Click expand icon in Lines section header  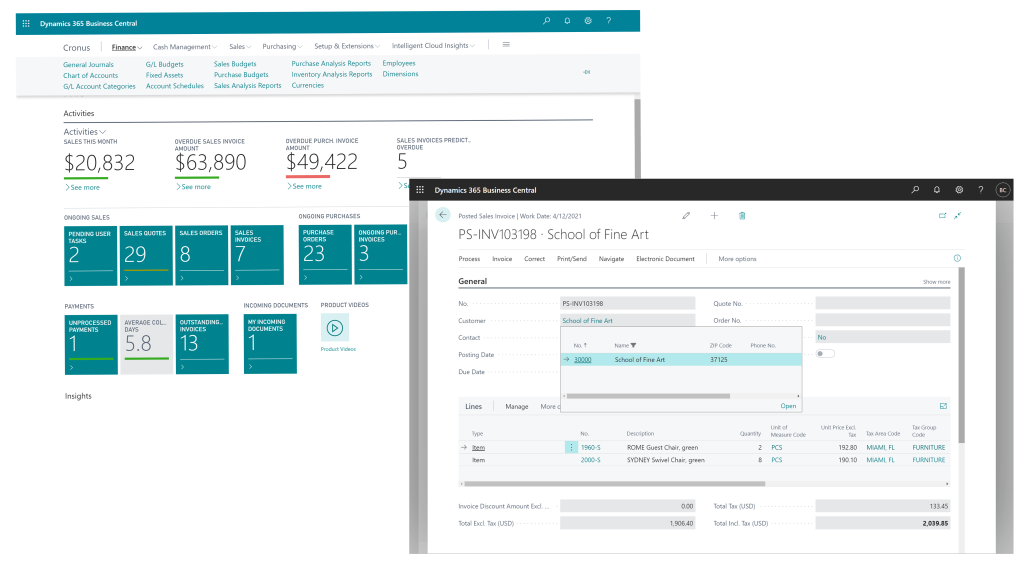[x=943, y=406]
